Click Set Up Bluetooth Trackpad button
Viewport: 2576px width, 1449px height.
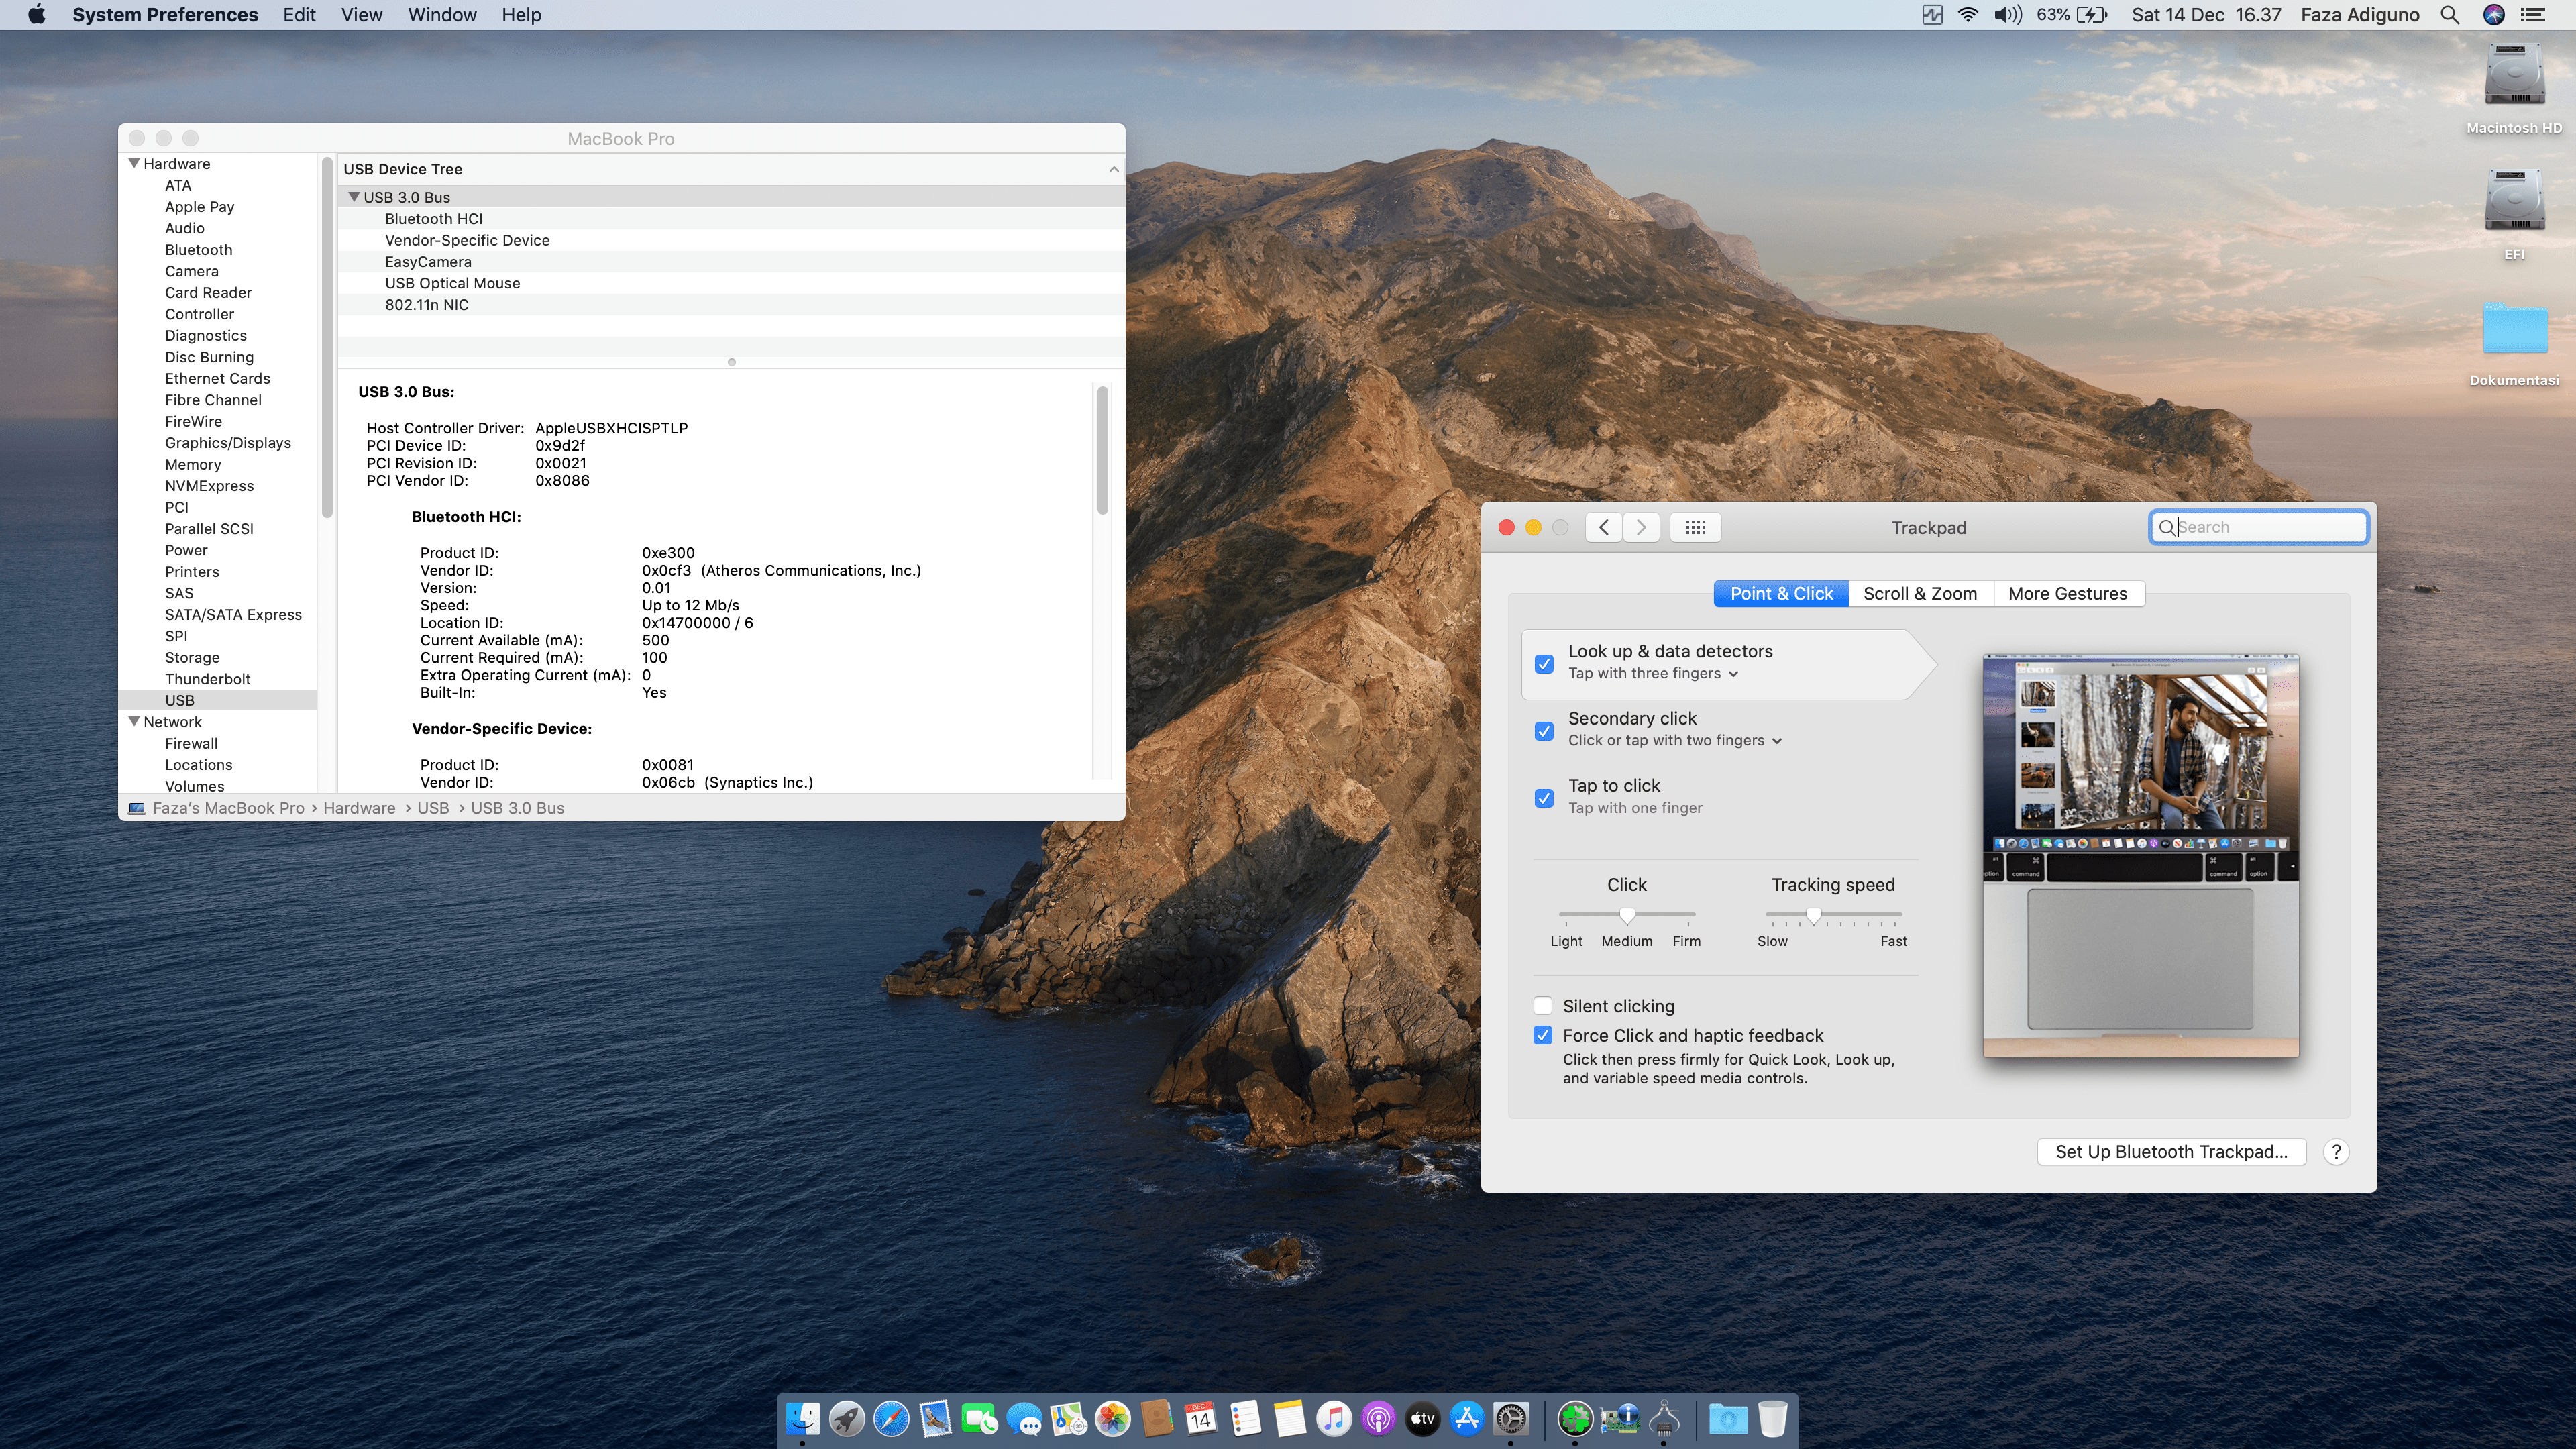2171,1152
